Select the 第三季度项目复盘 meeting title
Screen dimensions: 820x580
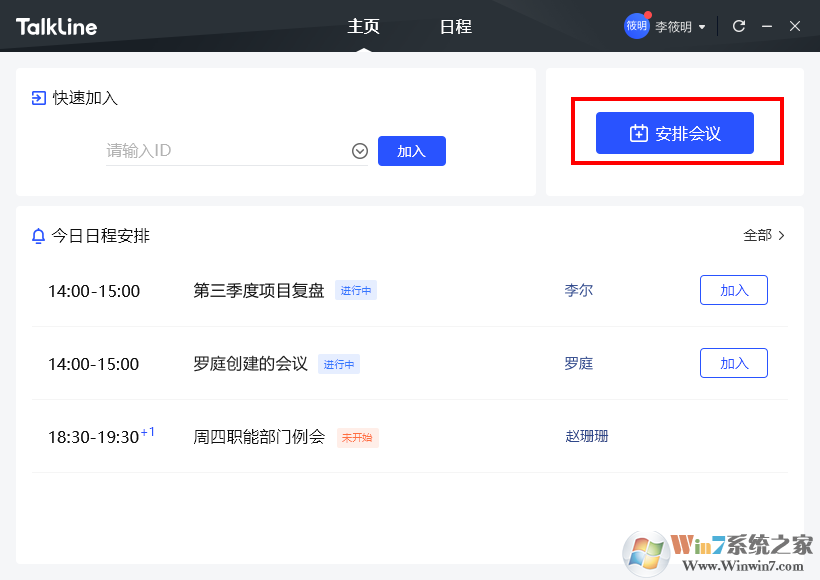259,290
